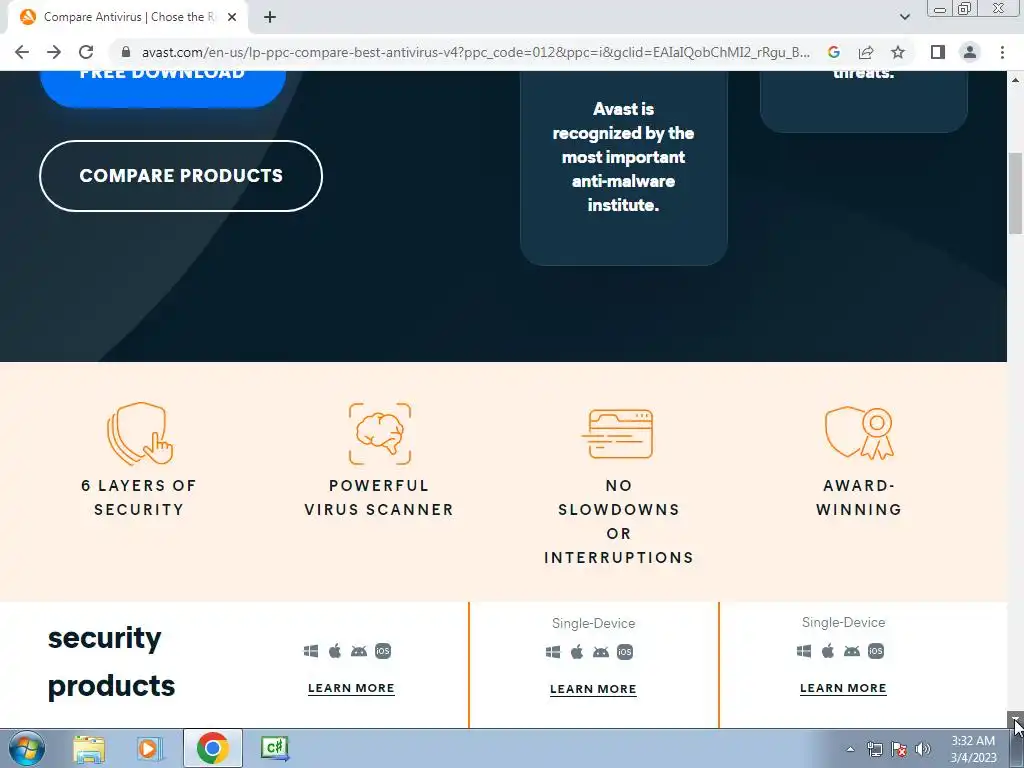Open the Chrome profile menu

coord(970,52)
